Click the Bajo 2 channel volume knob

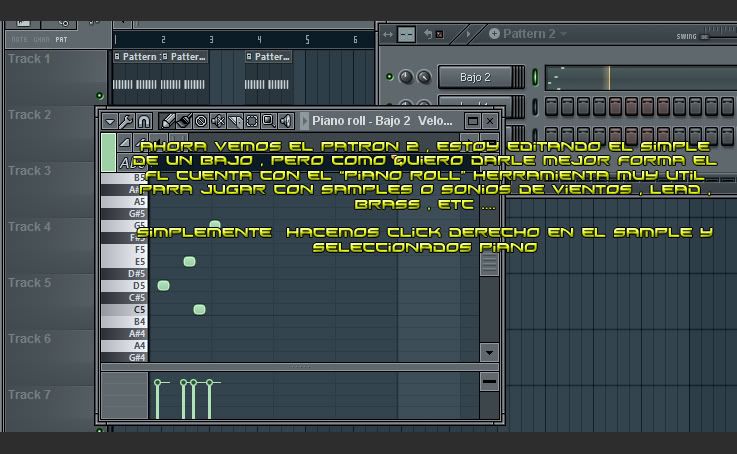click(423, 77)
